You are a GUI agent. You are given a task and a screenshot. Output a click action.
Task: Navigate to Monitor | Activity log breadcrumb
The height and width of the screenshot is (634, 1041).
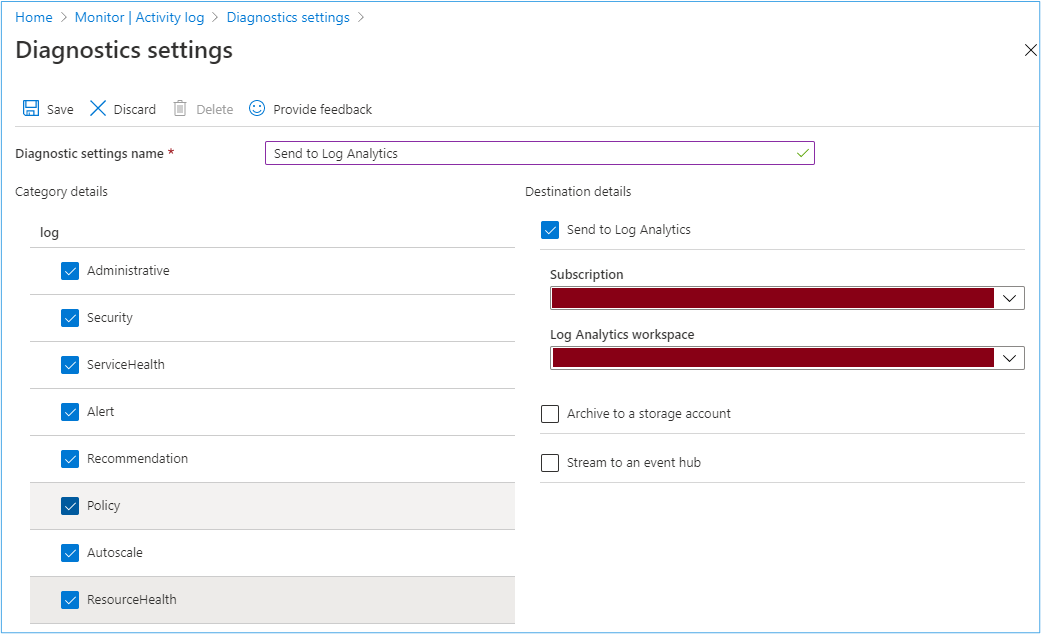point(139,17)
